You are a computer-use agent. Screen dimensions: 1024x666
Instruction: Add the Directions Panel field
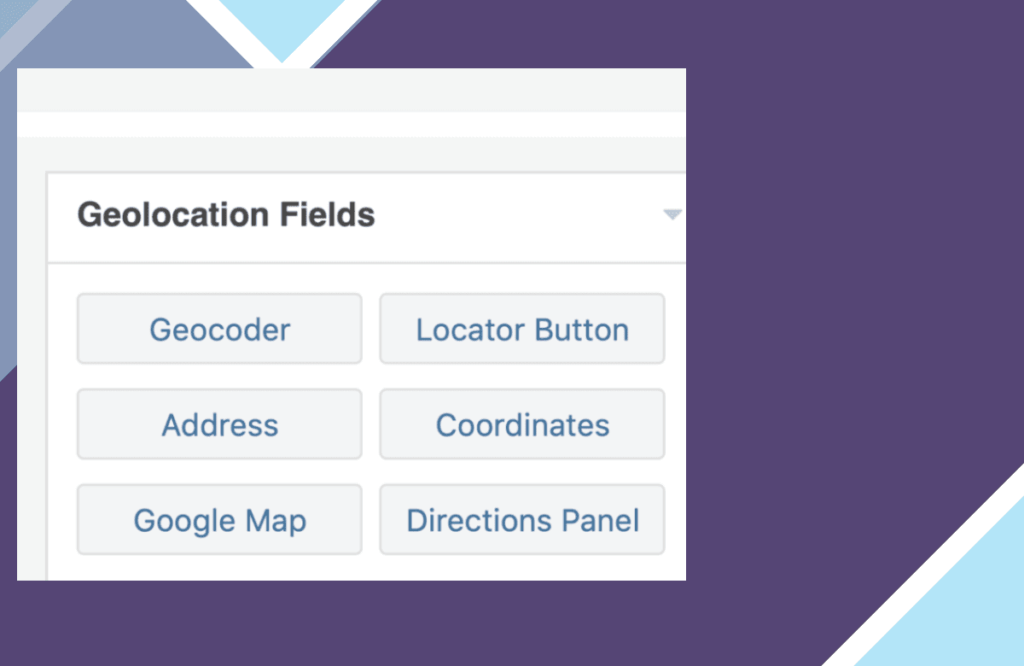[522, 520]
